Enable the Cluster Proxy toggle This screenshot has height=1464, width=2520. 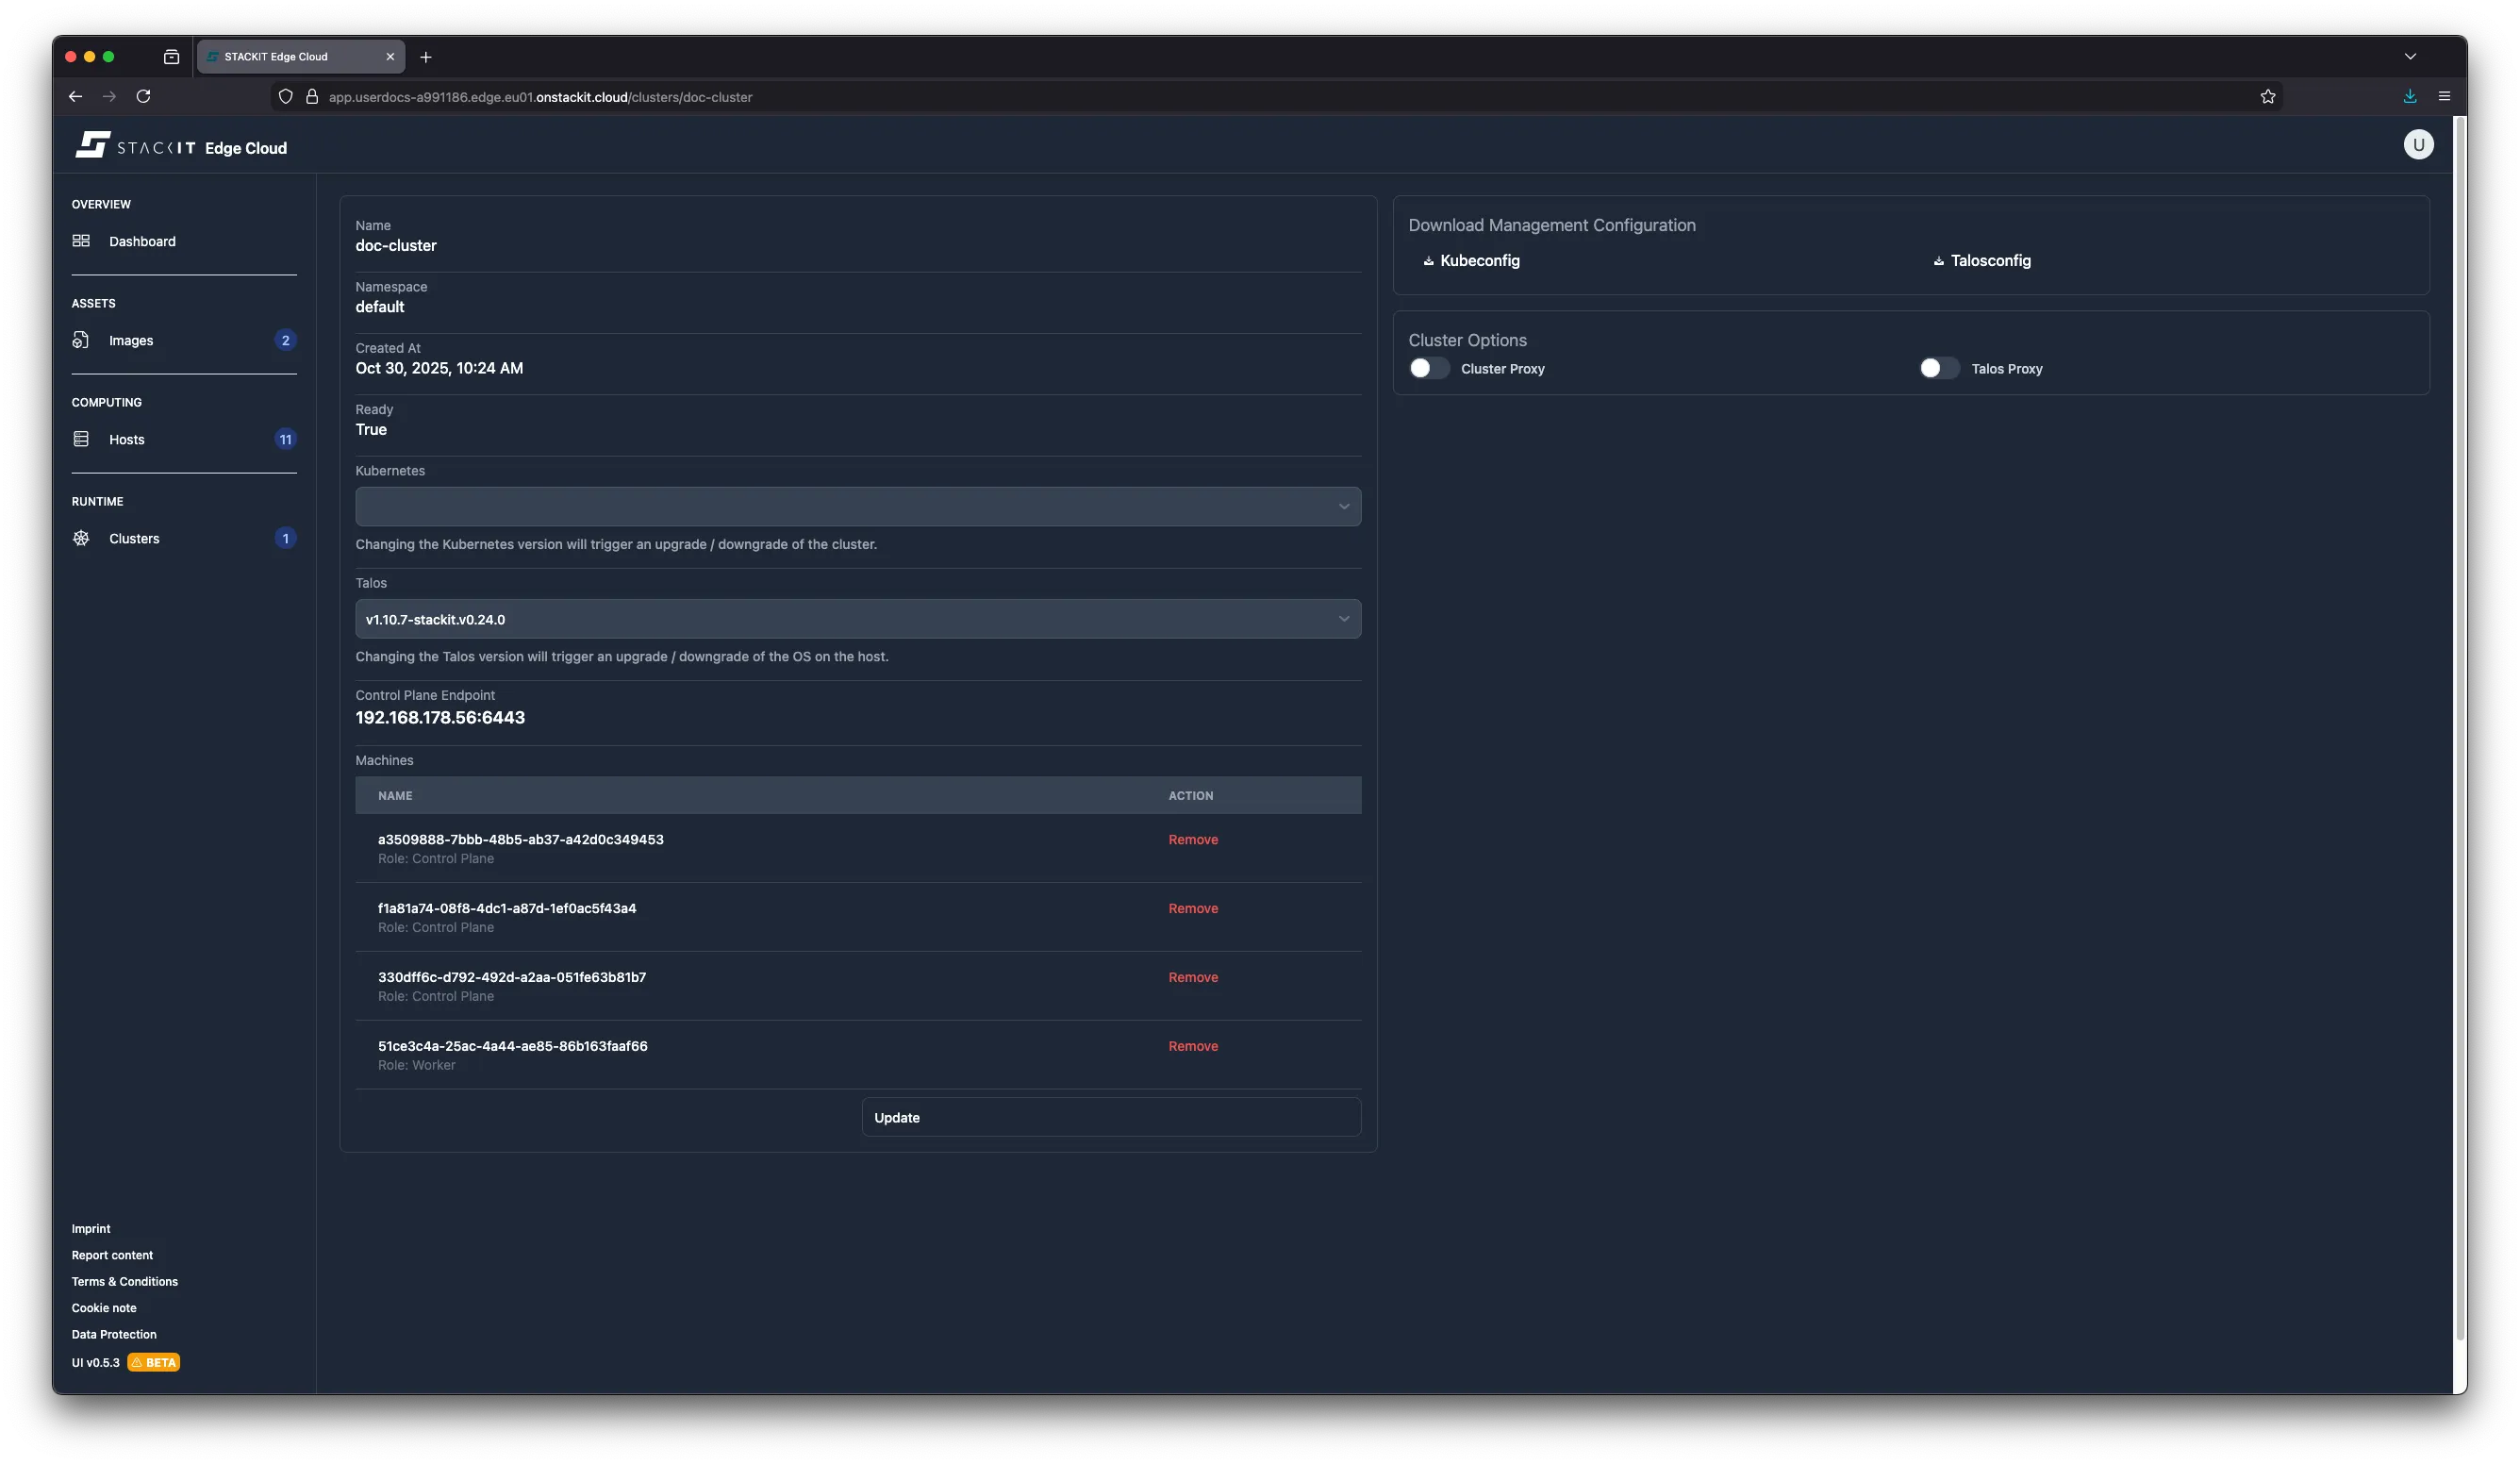tap(1428, 368)
